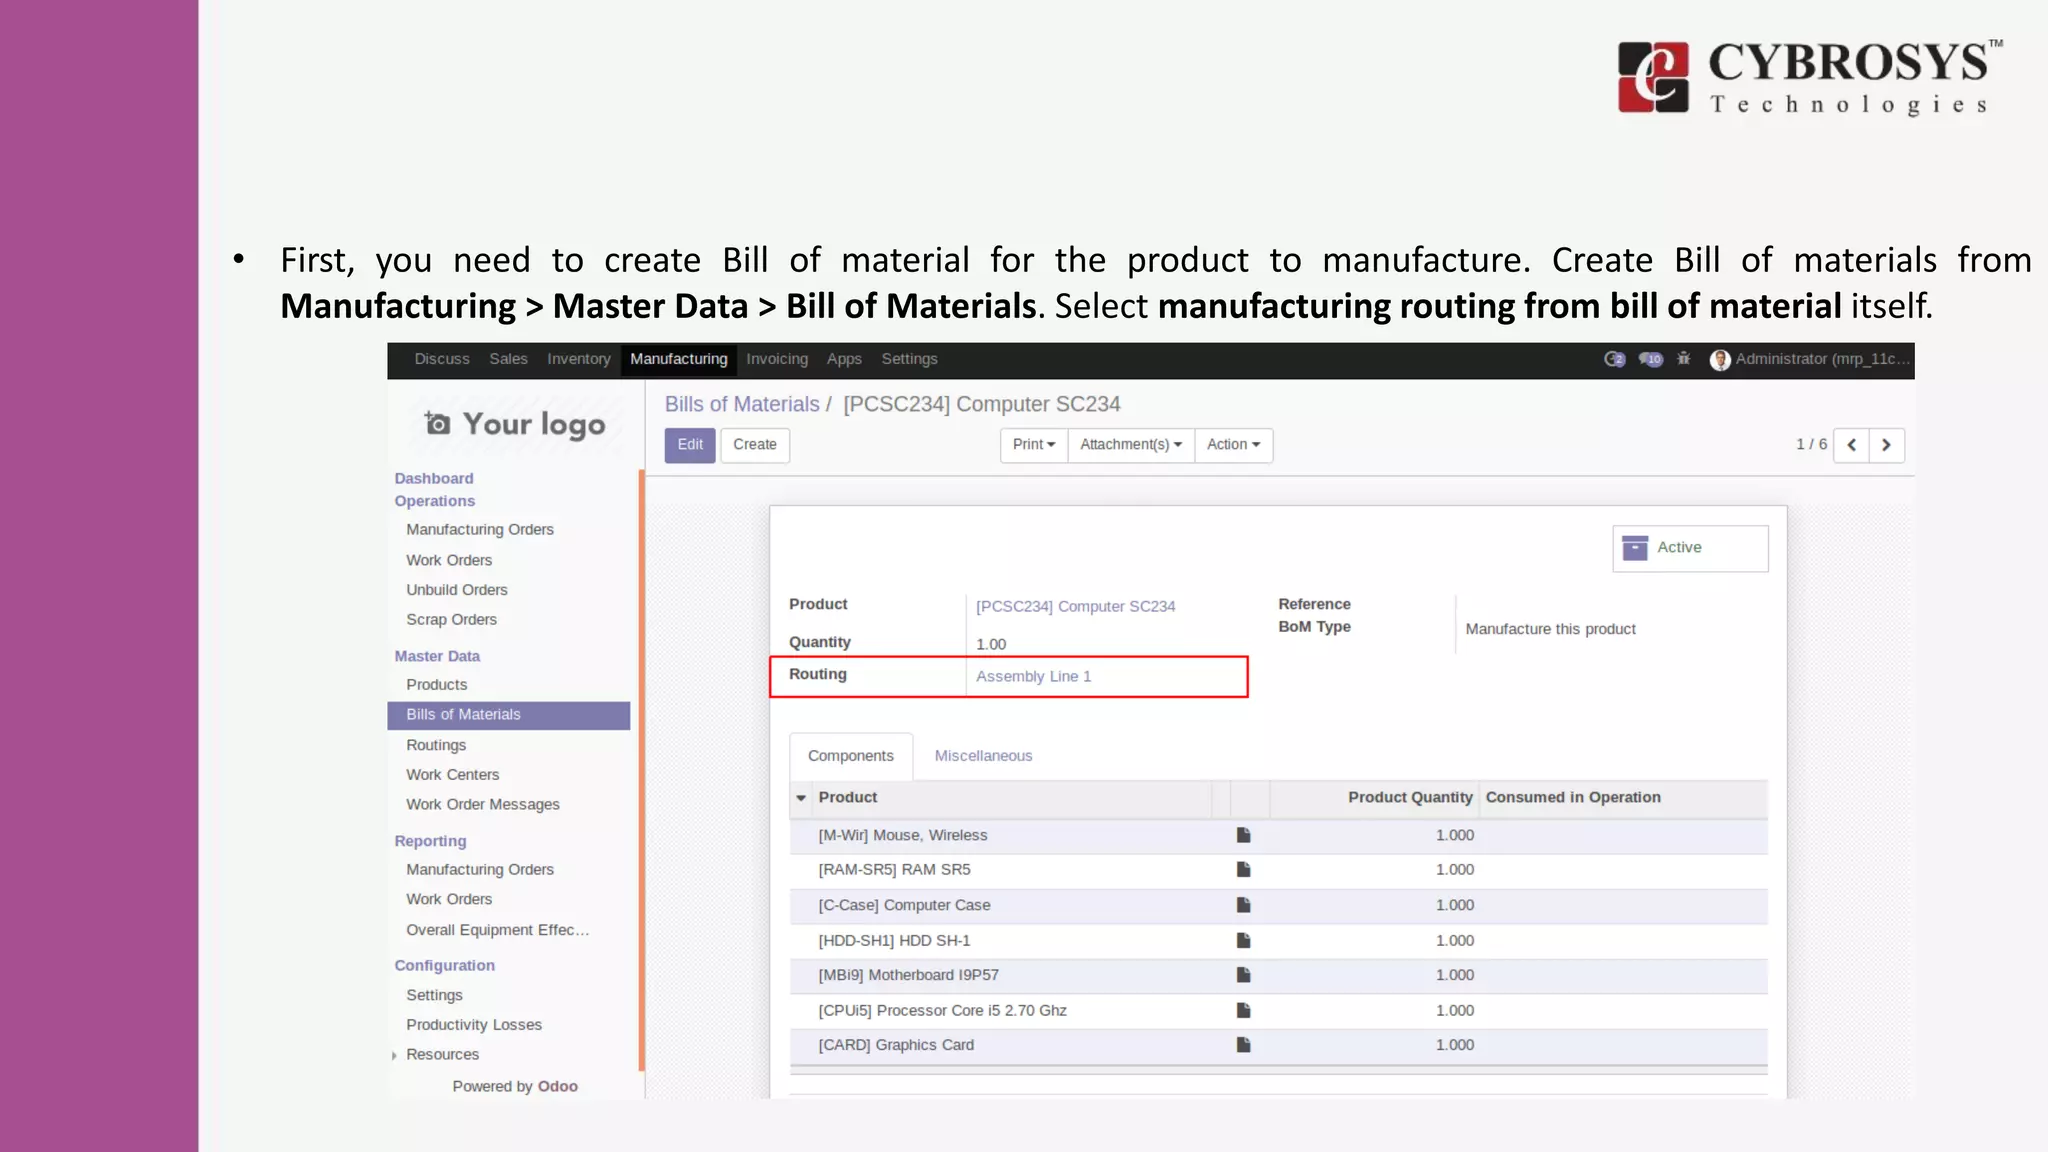Screen dimensions: 2048x1152
Task: Click the record pager 1 / 6
Action: tap(1811, 444)
